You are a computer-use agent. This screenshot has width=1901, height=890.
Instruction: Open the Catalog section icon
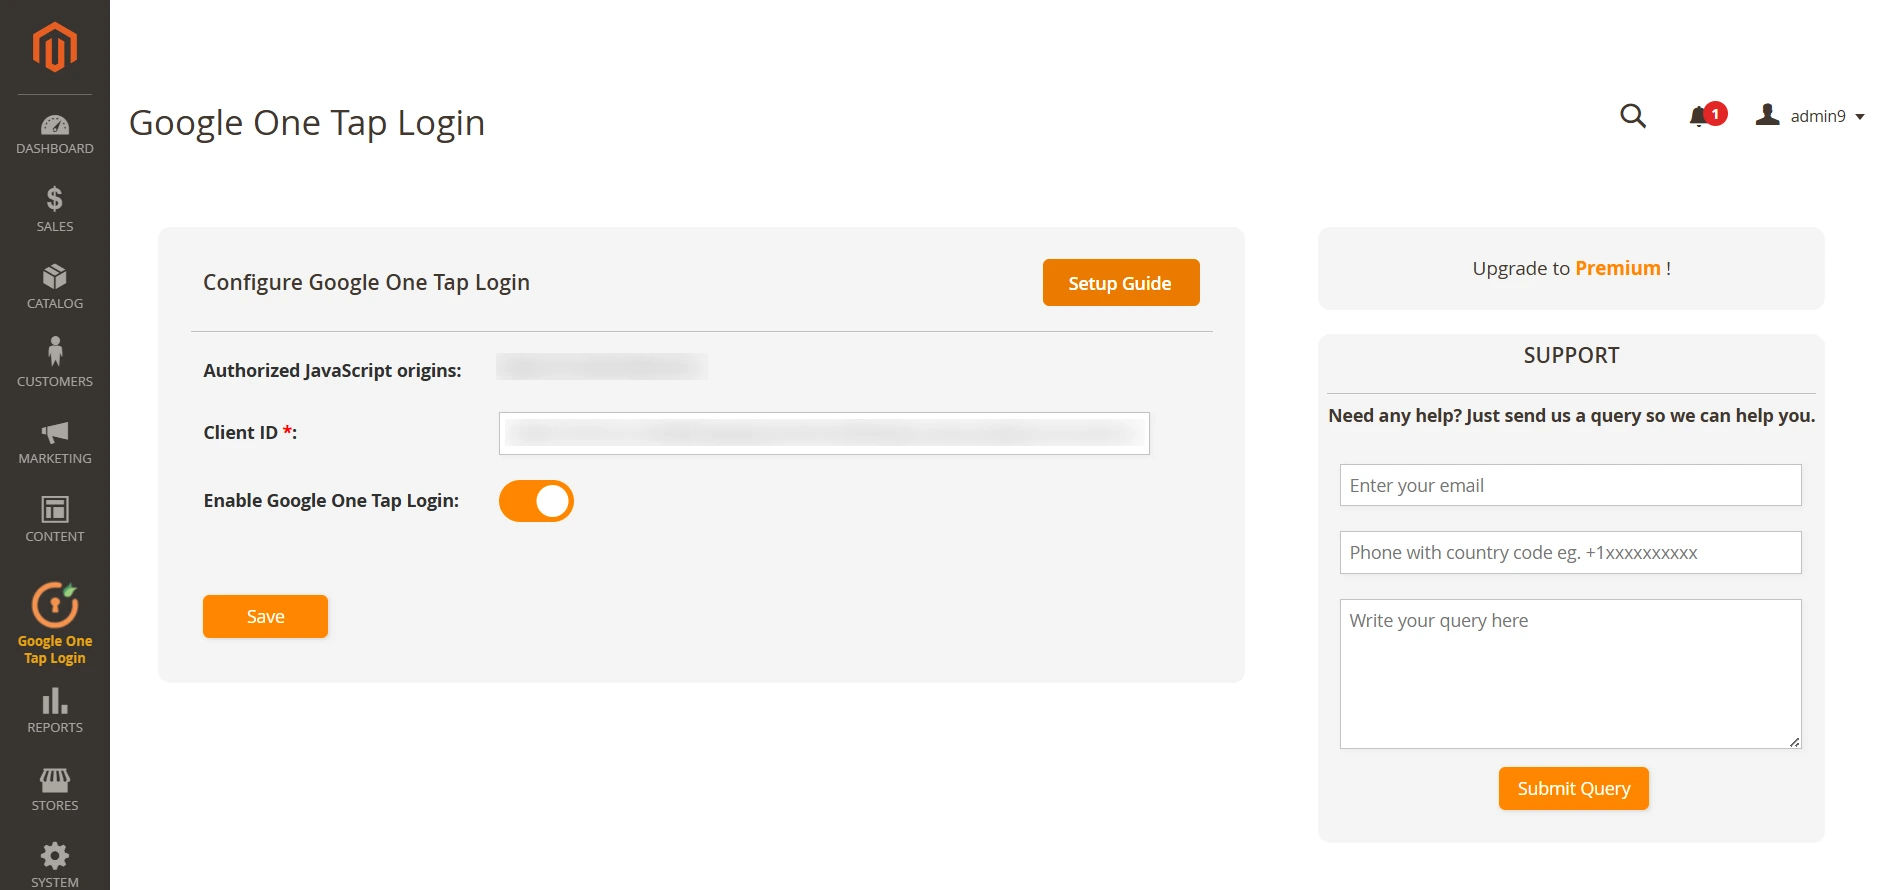(54, 281)
